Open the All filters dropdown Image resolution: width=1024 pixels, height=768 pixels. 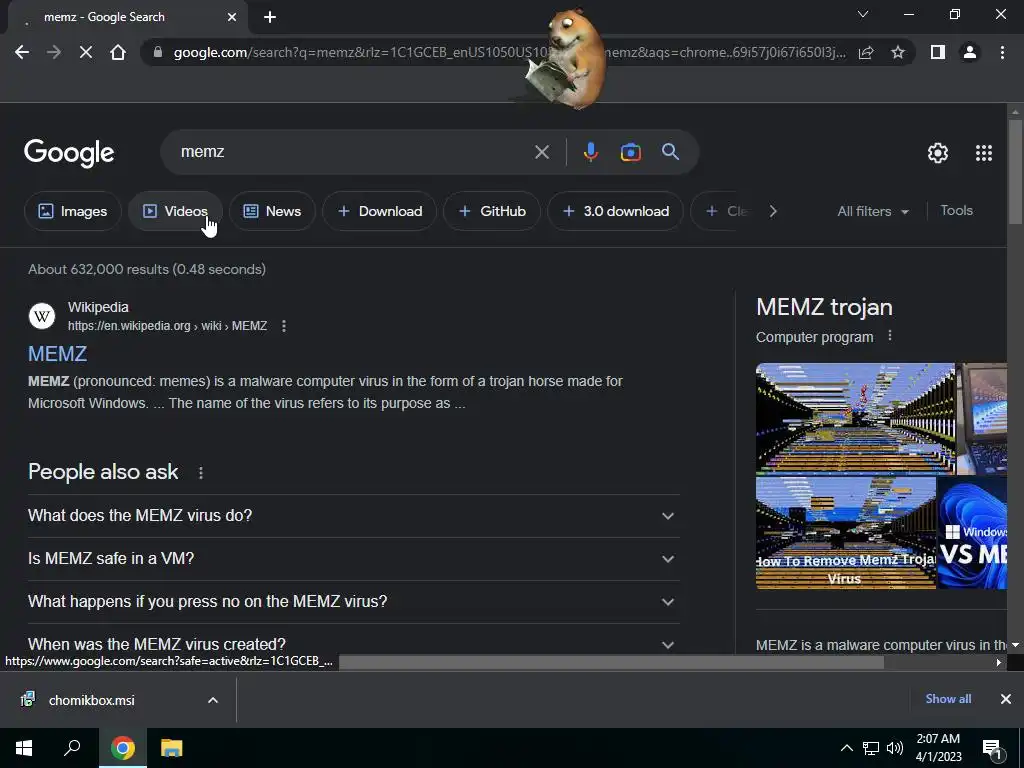pos(873,211)
